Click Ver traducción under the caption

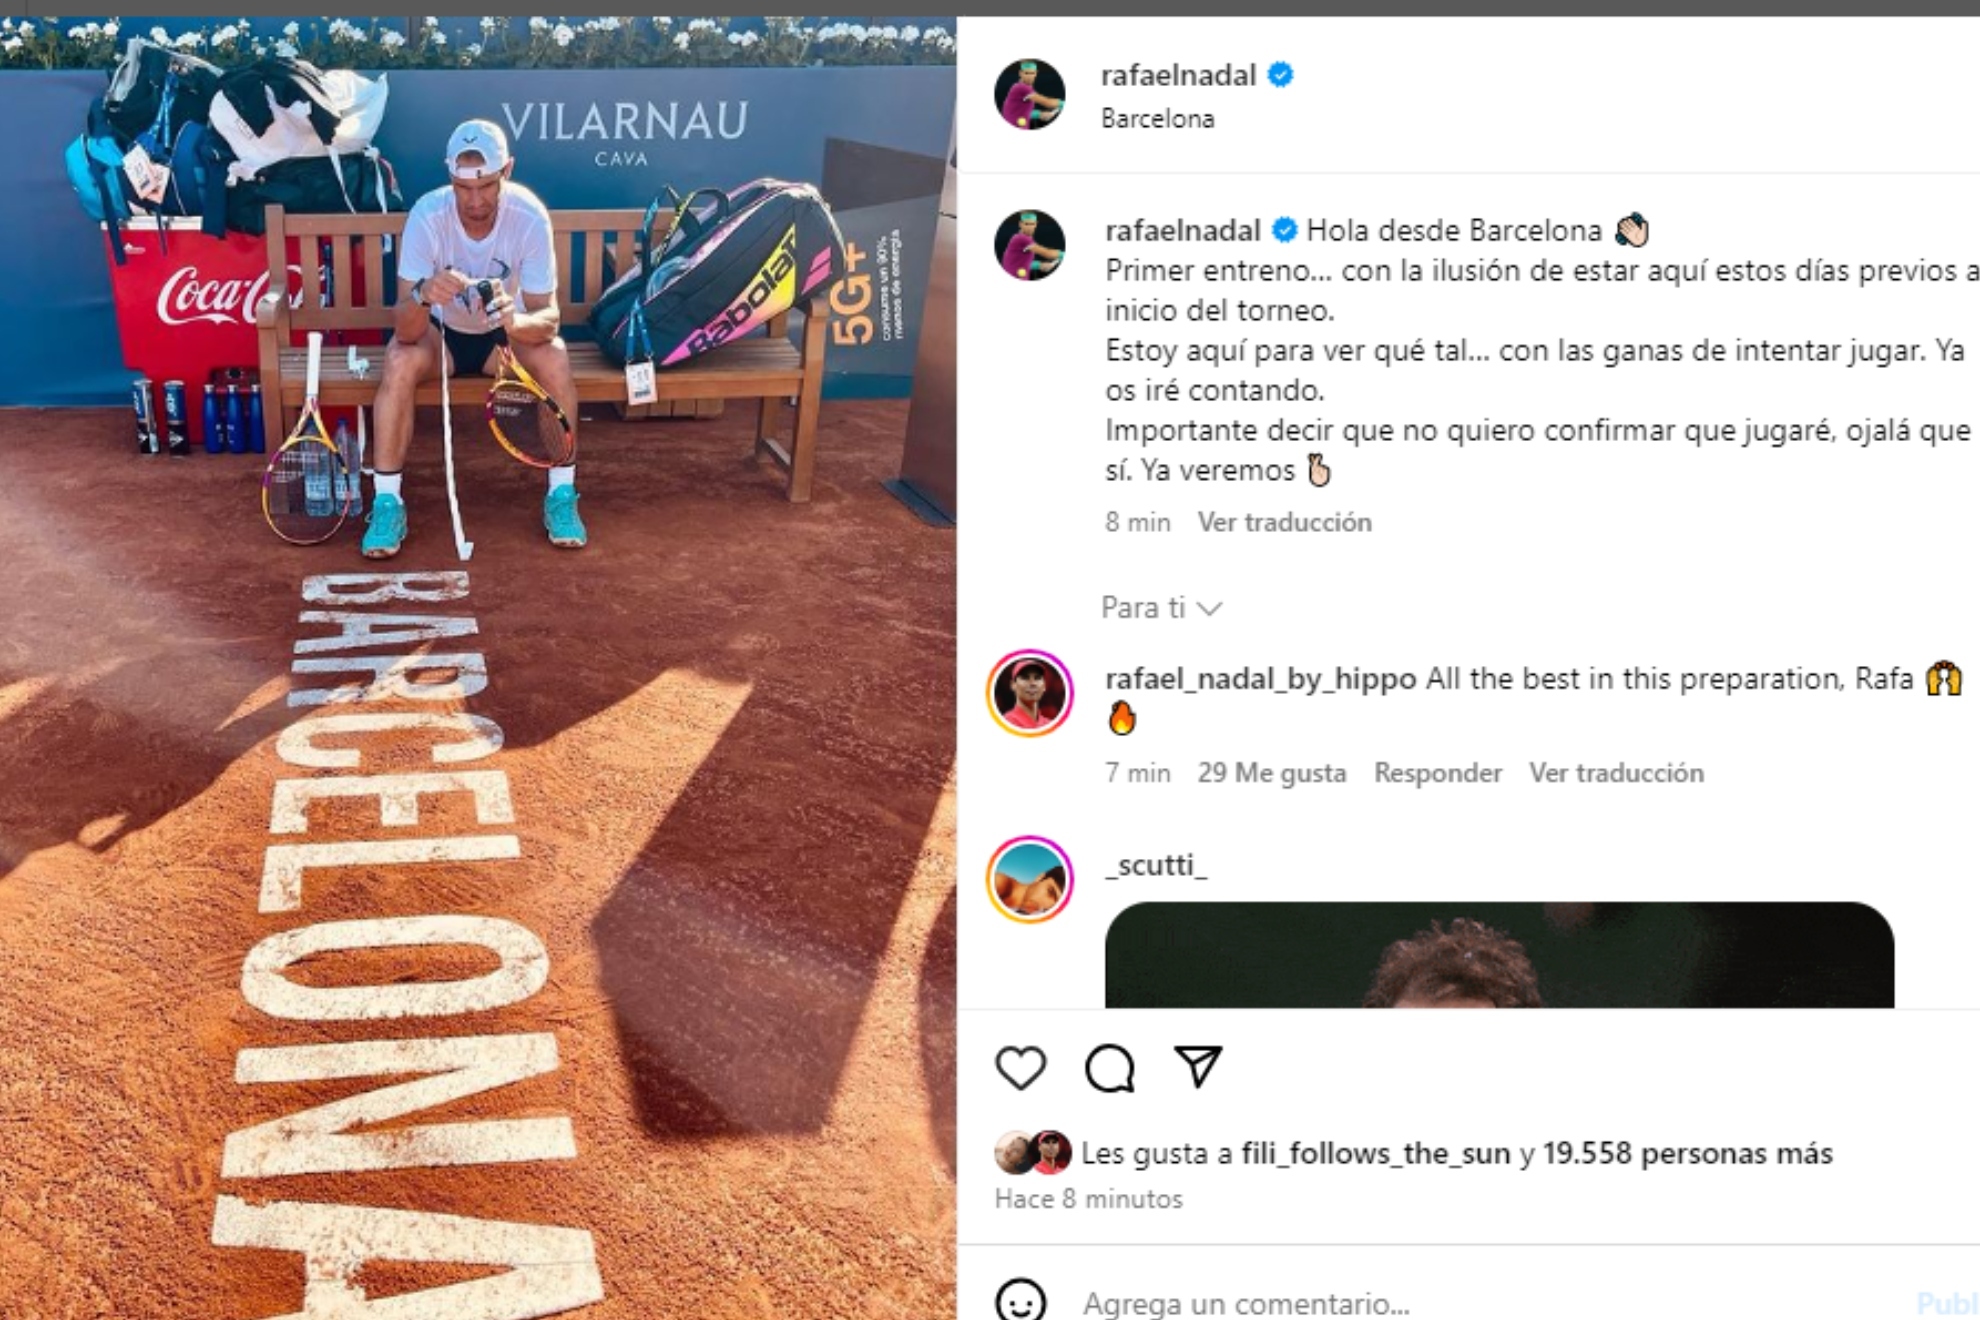point(1285,522)
